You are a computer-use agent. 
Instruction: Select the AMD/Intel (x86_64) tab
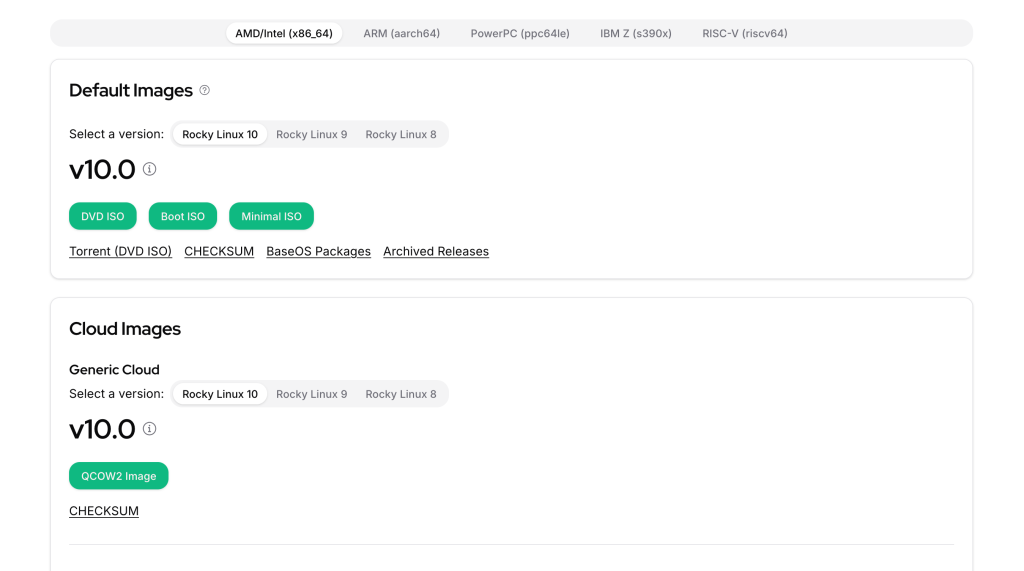tap(284, 33)
